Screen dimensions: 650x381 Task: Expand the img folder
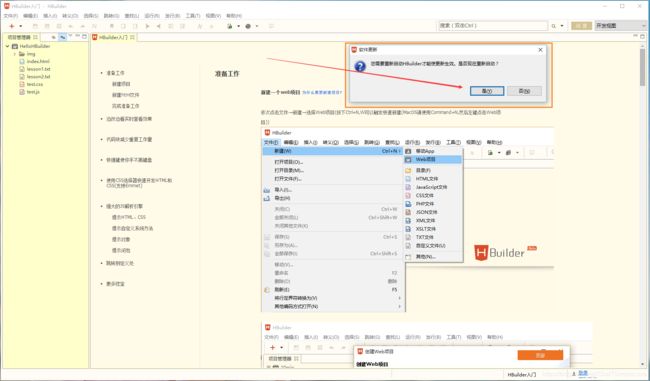(15, 54)
